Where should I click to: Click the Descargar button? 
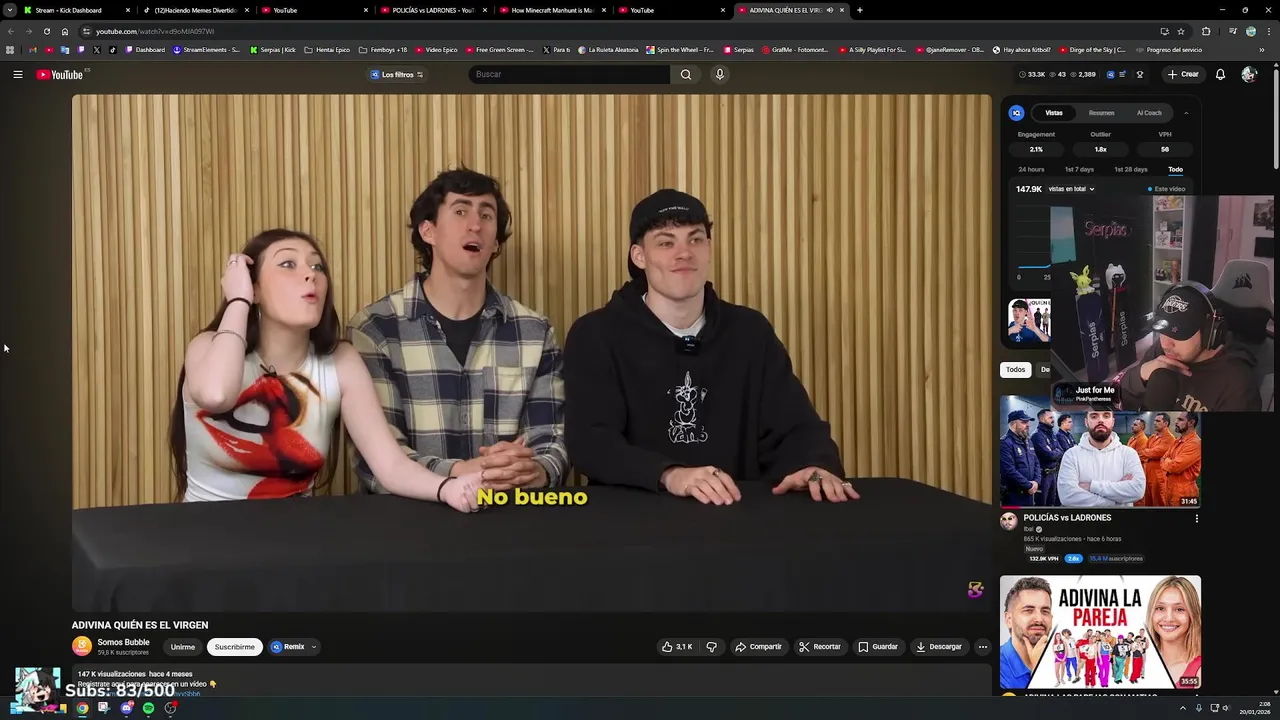pos(939,647)
